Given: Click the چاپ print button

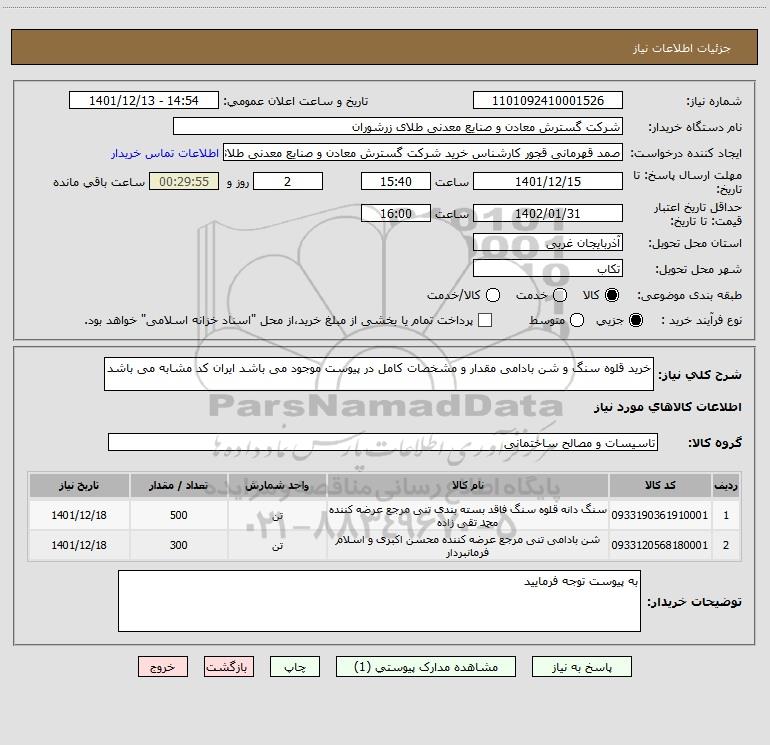Looking at the screenshot, I should coord(295,667).
